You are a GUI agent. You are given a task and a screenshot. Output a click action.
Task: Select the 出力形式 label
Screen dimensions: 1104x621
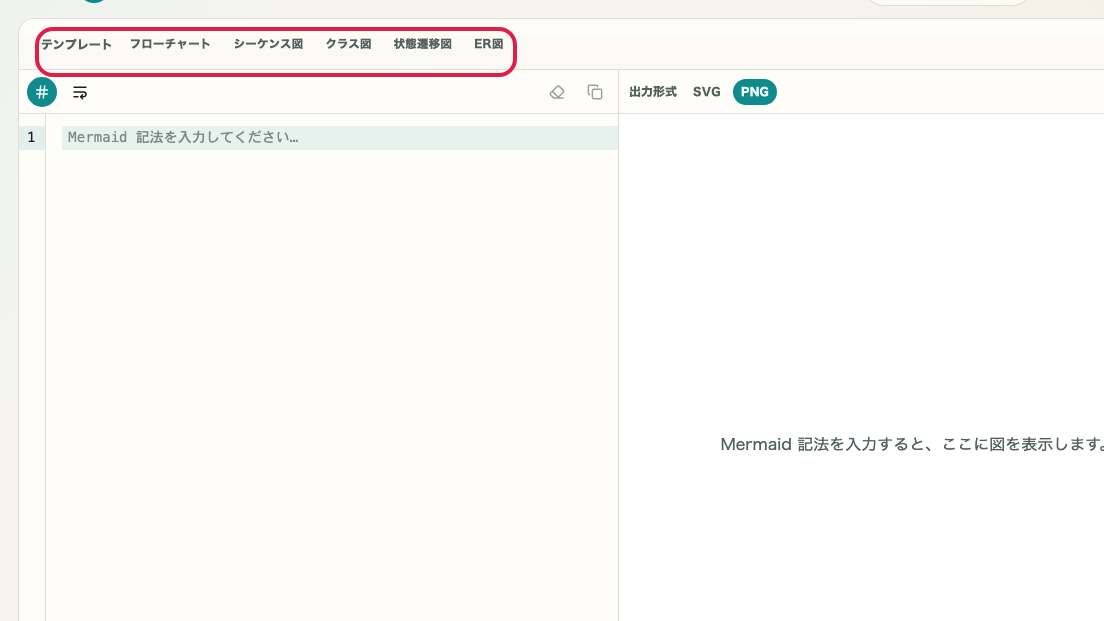coord(653,92)
